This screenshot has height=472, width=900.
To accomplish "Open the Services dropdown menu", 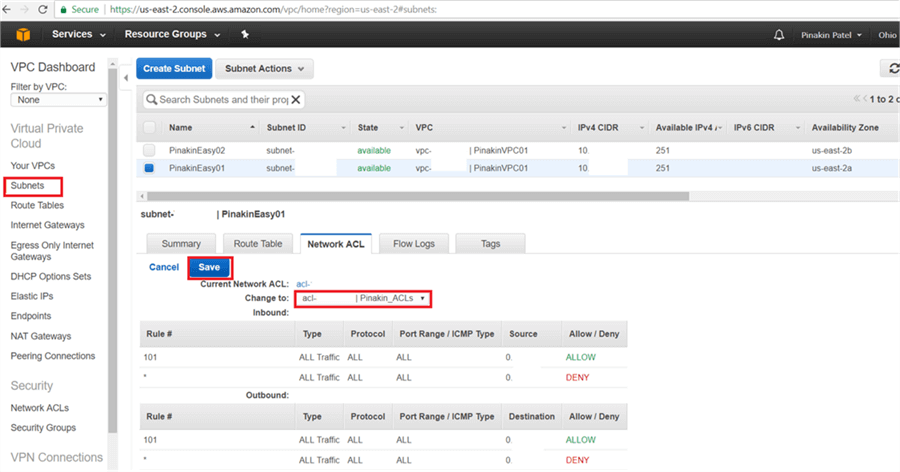I will click(x=79, y=34).
